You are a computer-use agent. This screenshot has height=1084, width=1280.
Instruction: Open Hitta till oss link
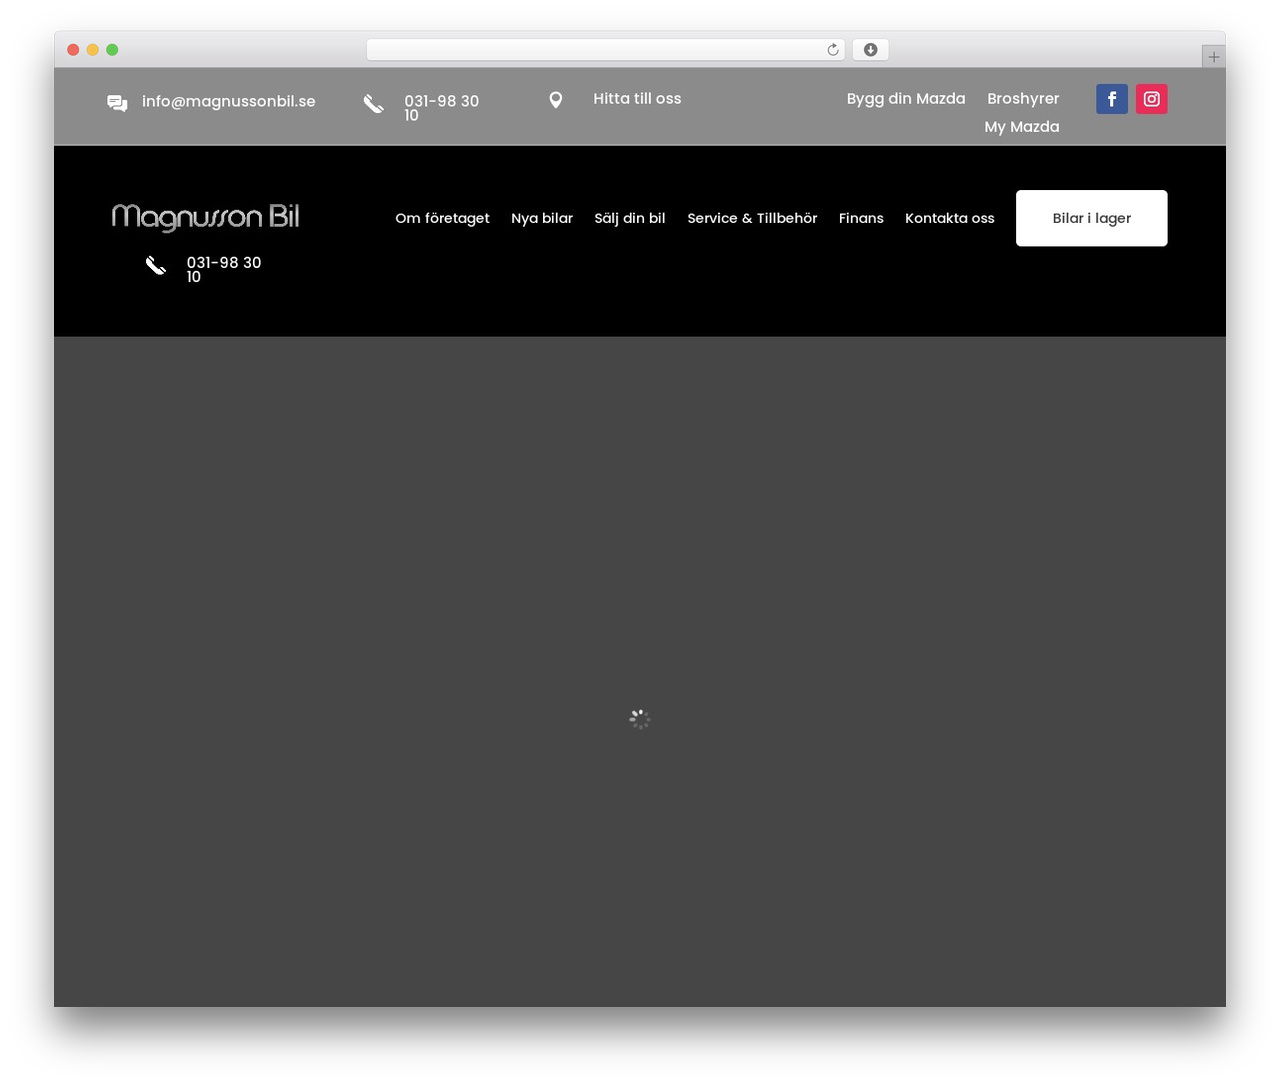click(637, 98)
